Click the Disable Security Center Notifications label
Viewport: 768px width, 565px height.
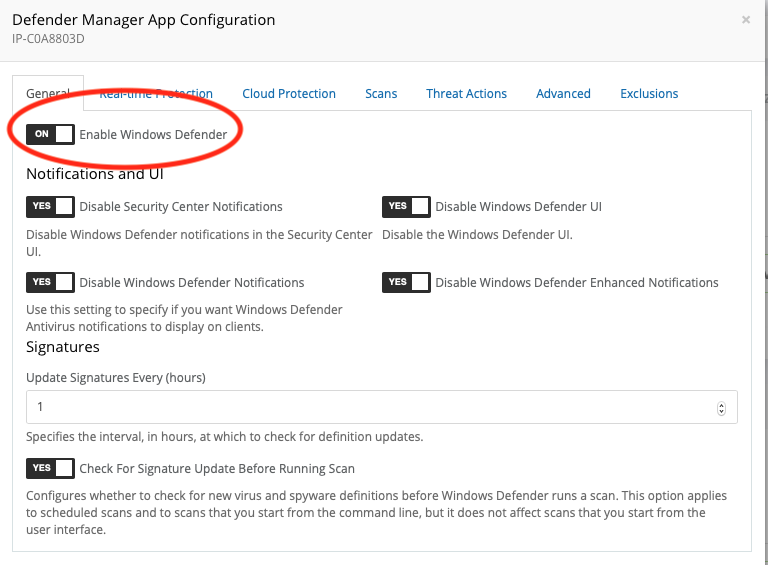[x=181, y=207]
